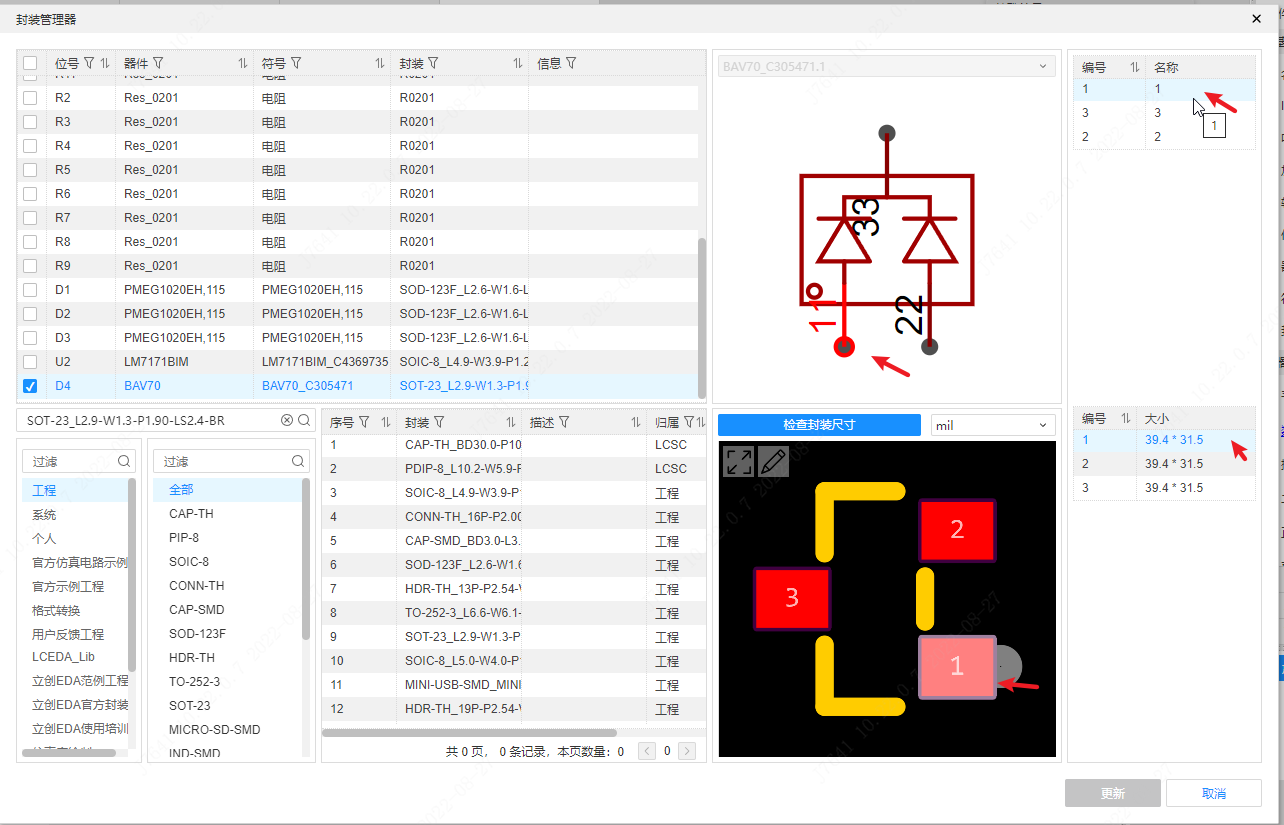This screenshot has height=825, width=1284.
Task: Open filter for 信息 column
Action: 571,63
